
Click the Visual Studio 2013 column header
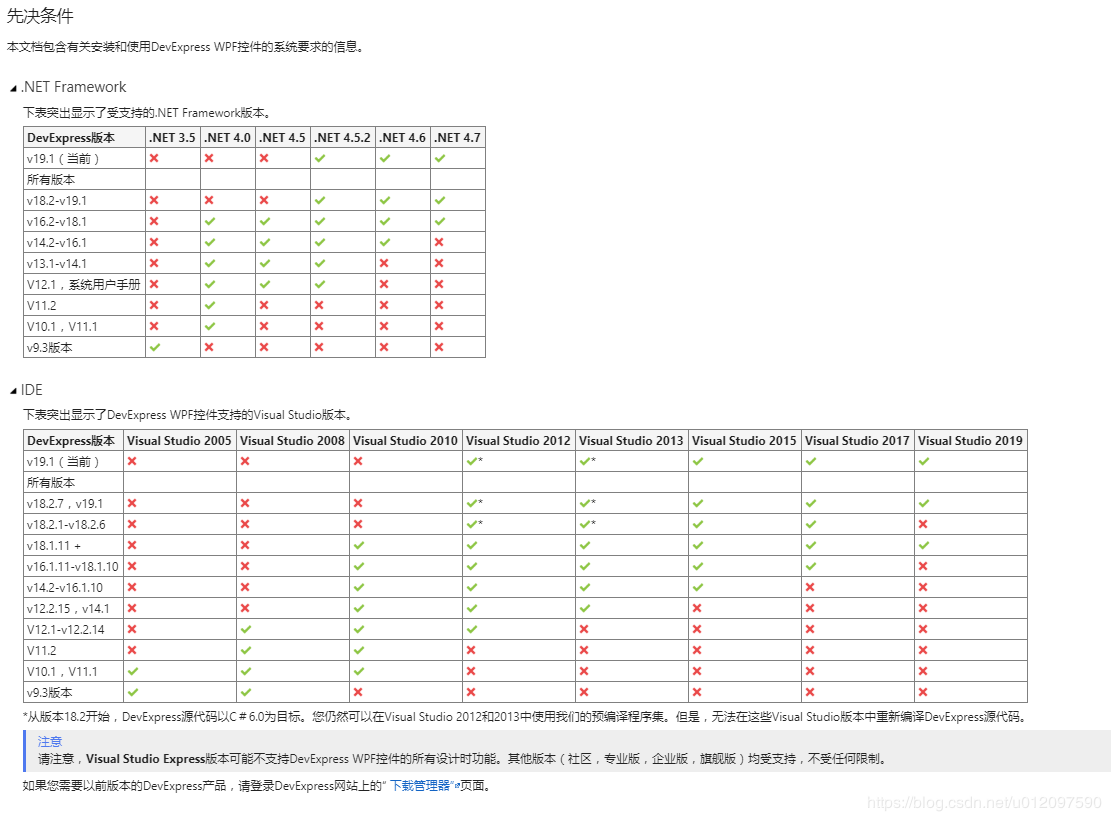click(631, 441)
